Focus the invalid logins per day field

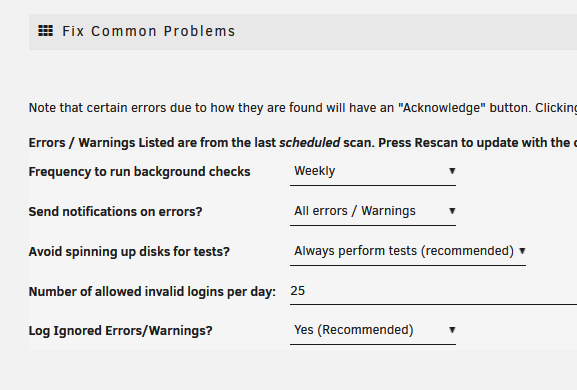(x=433, y=291)
